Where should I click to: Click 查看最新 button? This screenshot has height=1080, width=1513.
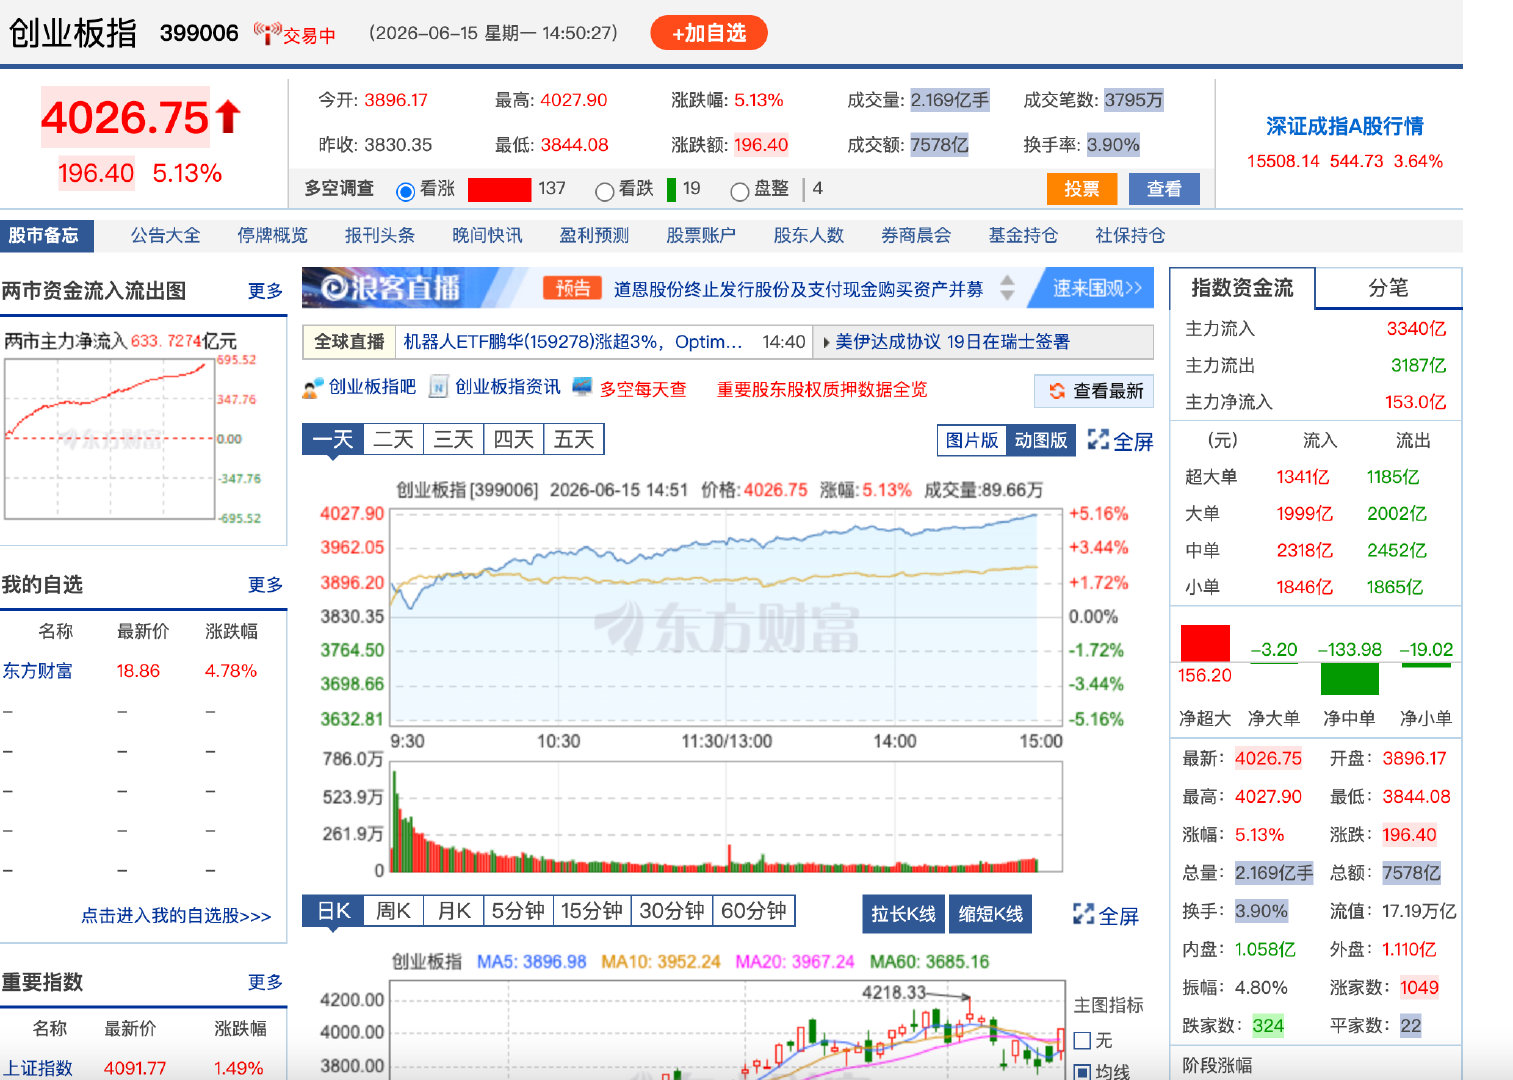point(1094,391)
